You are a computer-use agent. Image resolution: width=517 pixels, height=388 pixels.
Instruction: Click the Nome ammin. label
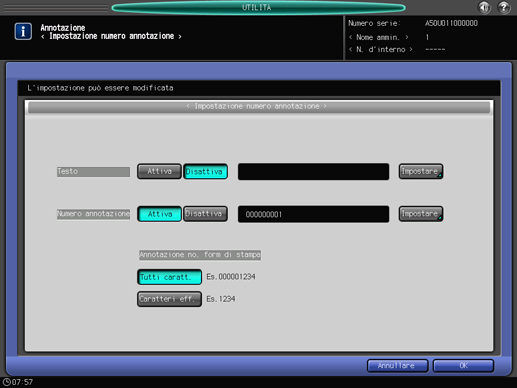tap(378, 37)
